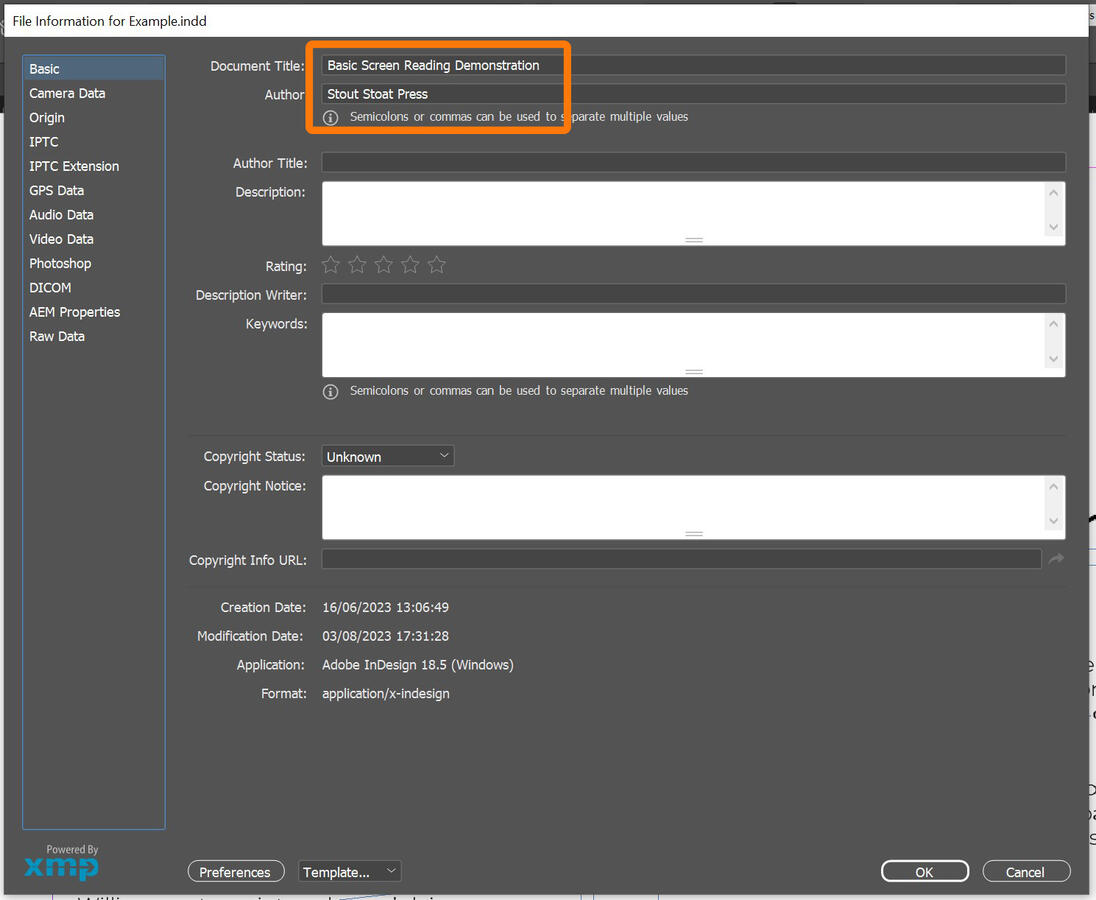Select the first Rating star
Screen dimensions: 1096x900
click(x=331, y=265)
